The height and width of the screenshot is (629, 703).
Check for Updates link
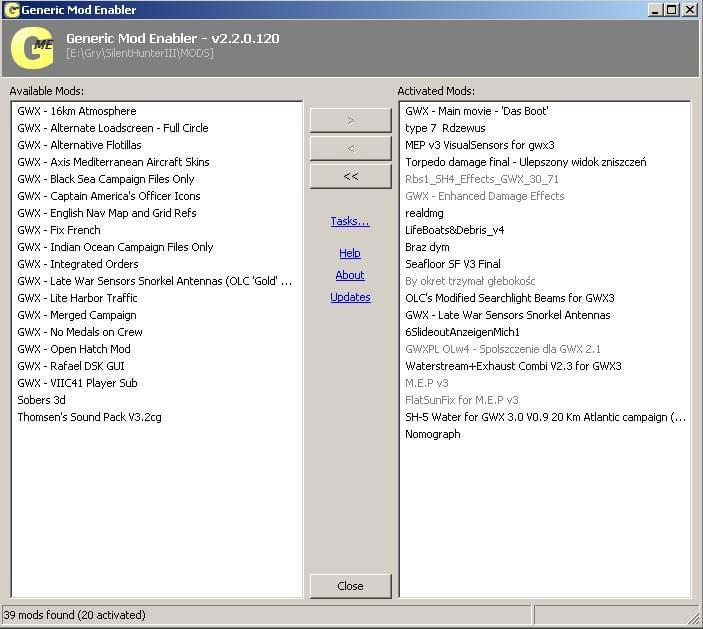[350, 297]
